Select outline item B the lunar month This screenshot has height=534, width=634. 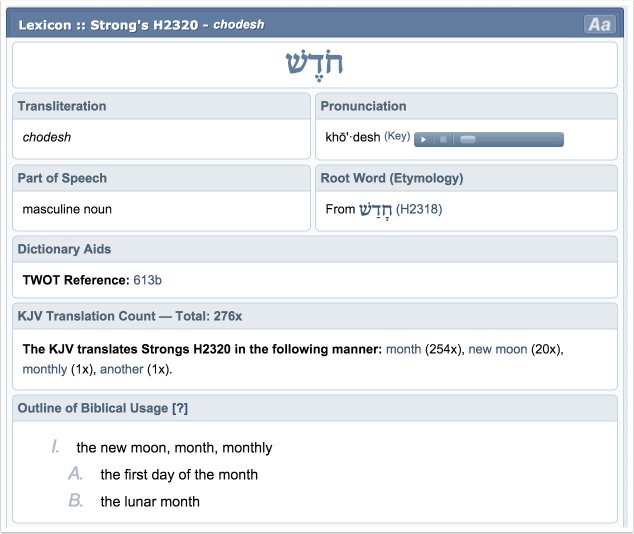coord(150,502)
